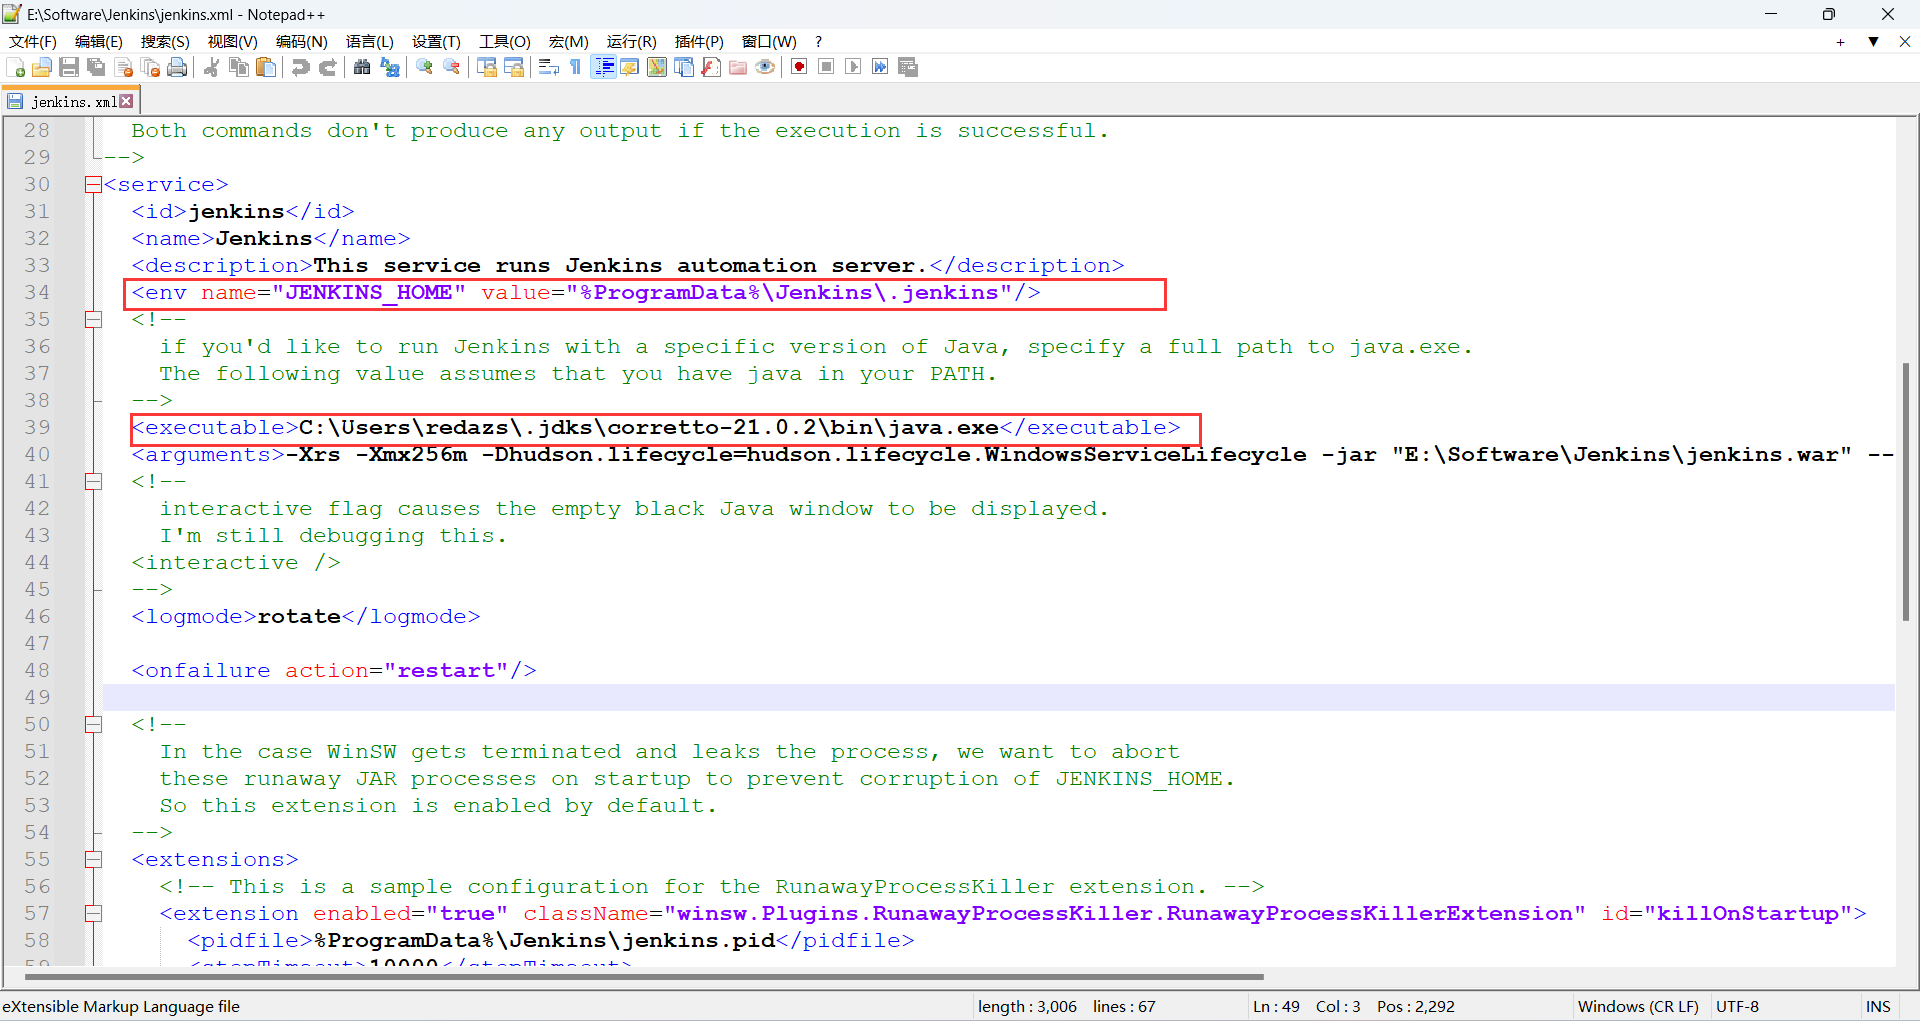Screen dimensions: 1920x1021
Task: Close the jenkins.xml tab with its X
Action: pos(126,101)
